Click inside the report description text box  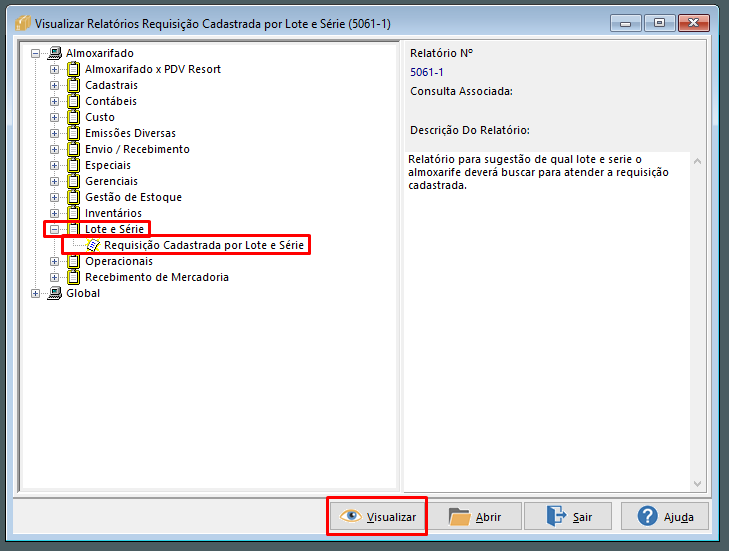click(547, 321)
